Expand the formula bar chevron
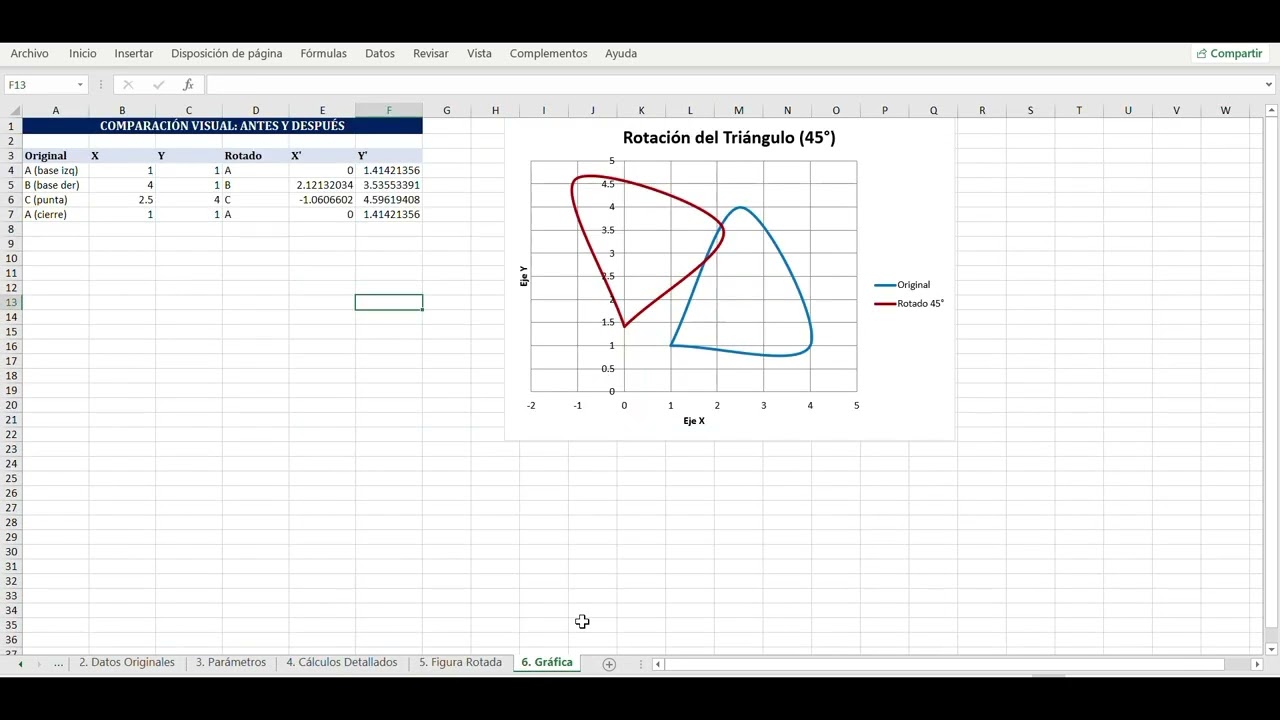Image resolution: width=1280 pixels, height=720 pixels. 1269,85
